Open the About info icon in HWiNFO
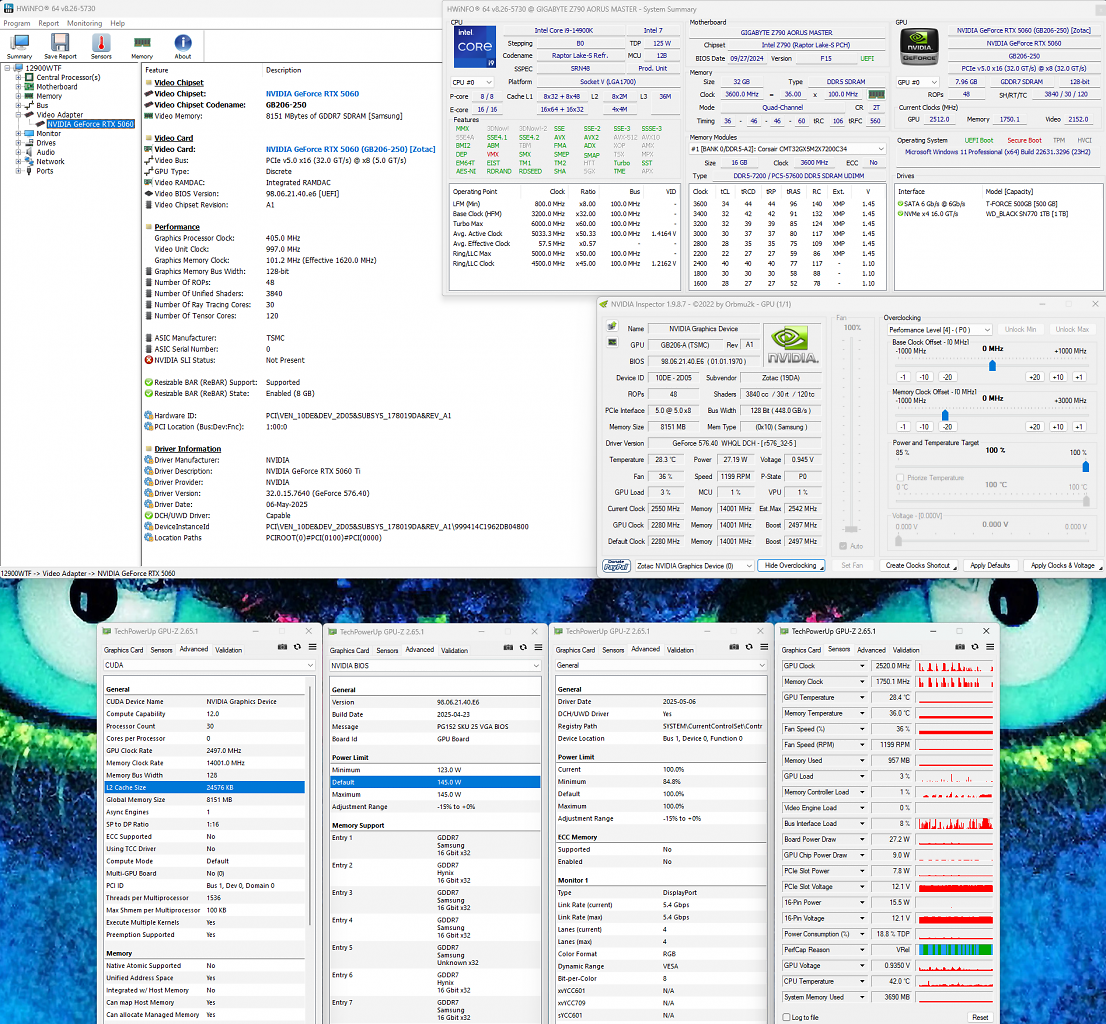 pyautogui.click(x=183, y=47)
